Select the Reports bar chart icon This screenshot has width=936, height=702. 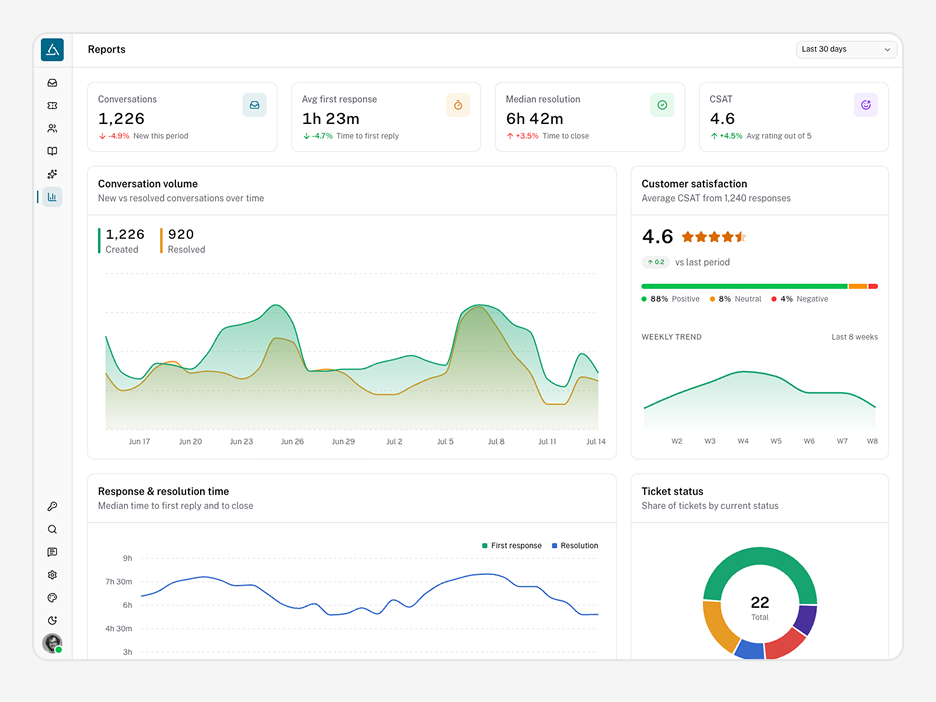53,196
